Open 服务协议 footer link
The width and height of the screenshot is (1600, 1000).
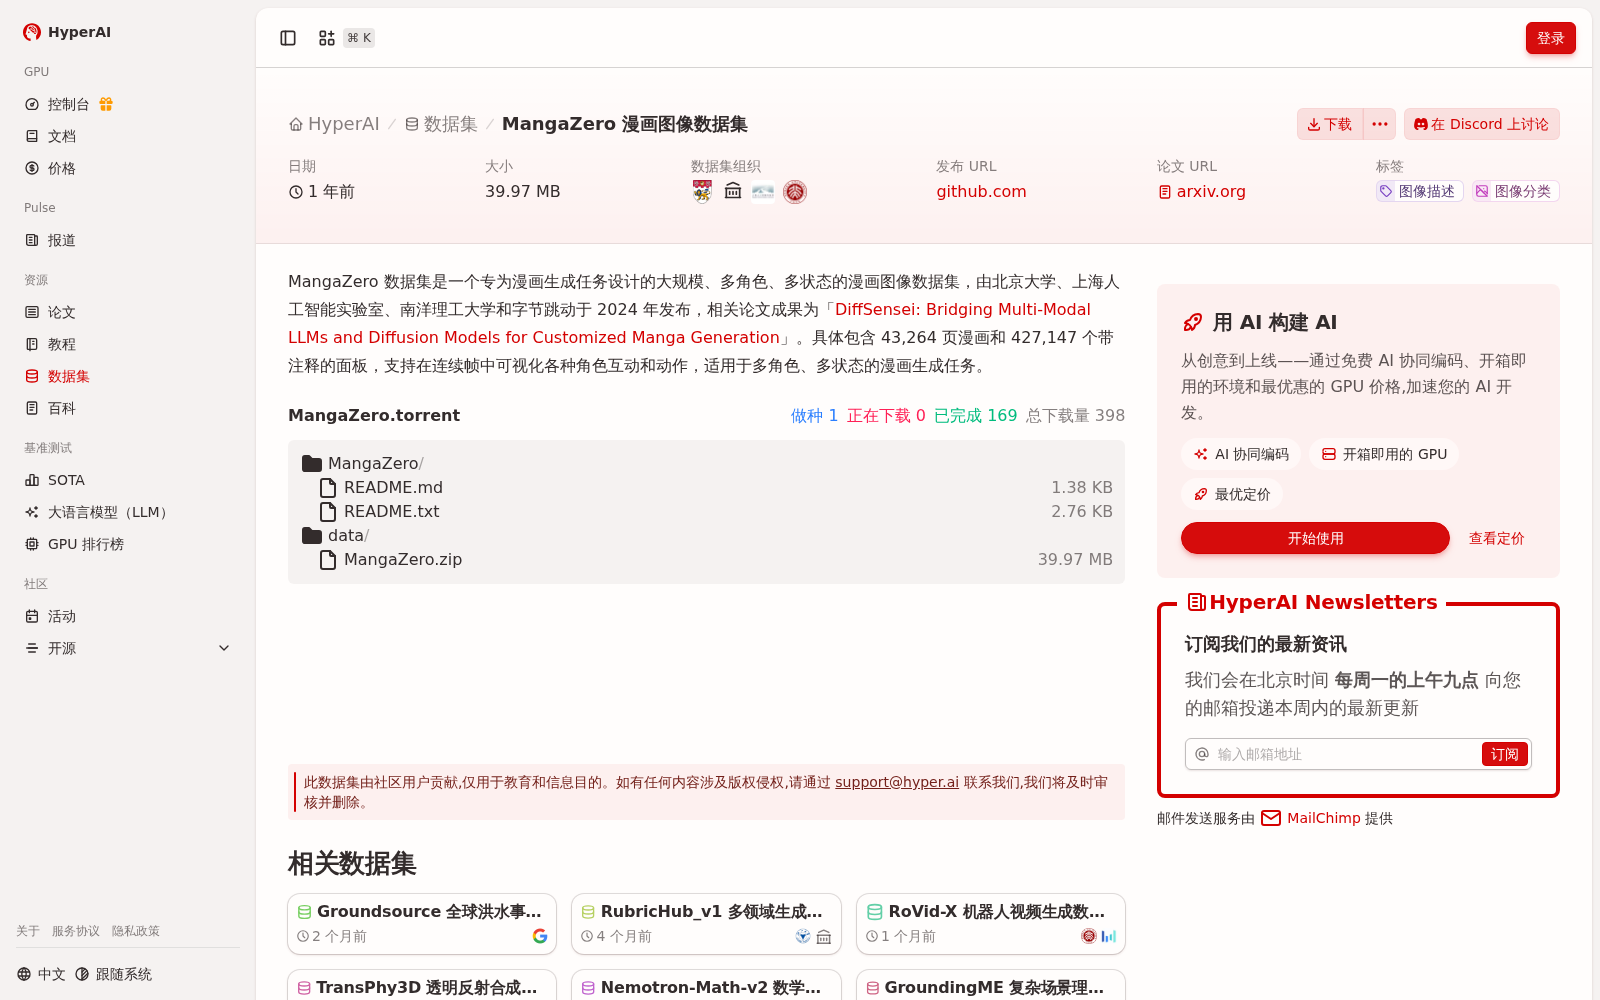coord(76,931)
